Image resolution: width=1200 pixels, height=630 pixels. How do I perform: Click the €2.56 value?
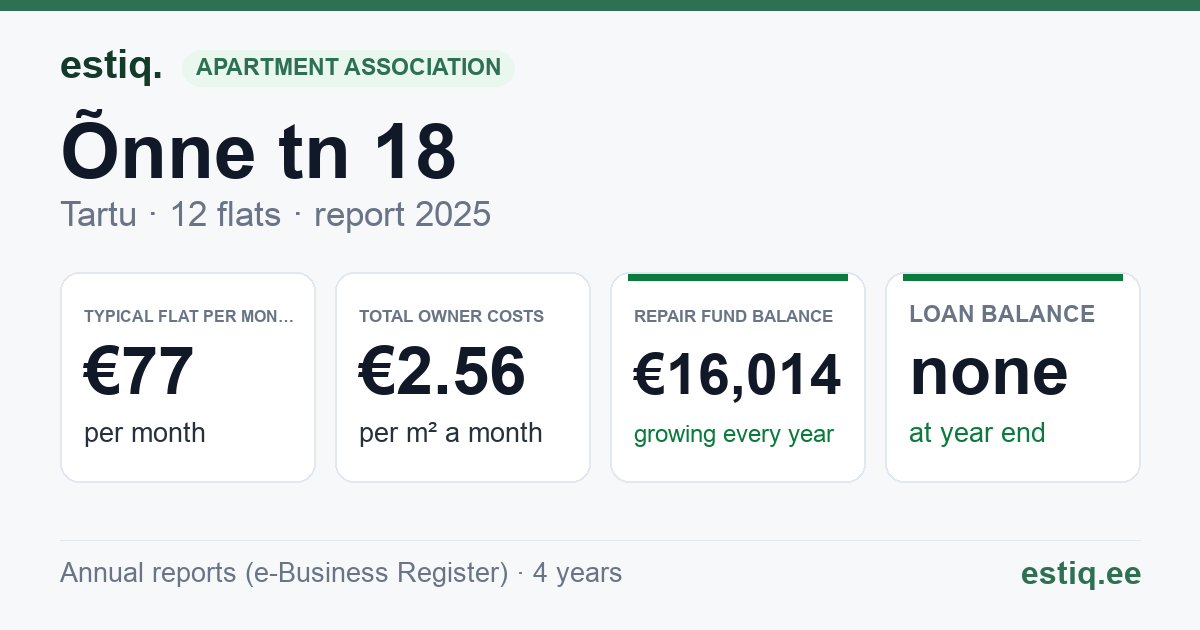pyautogui.click(x=442, y=372)
